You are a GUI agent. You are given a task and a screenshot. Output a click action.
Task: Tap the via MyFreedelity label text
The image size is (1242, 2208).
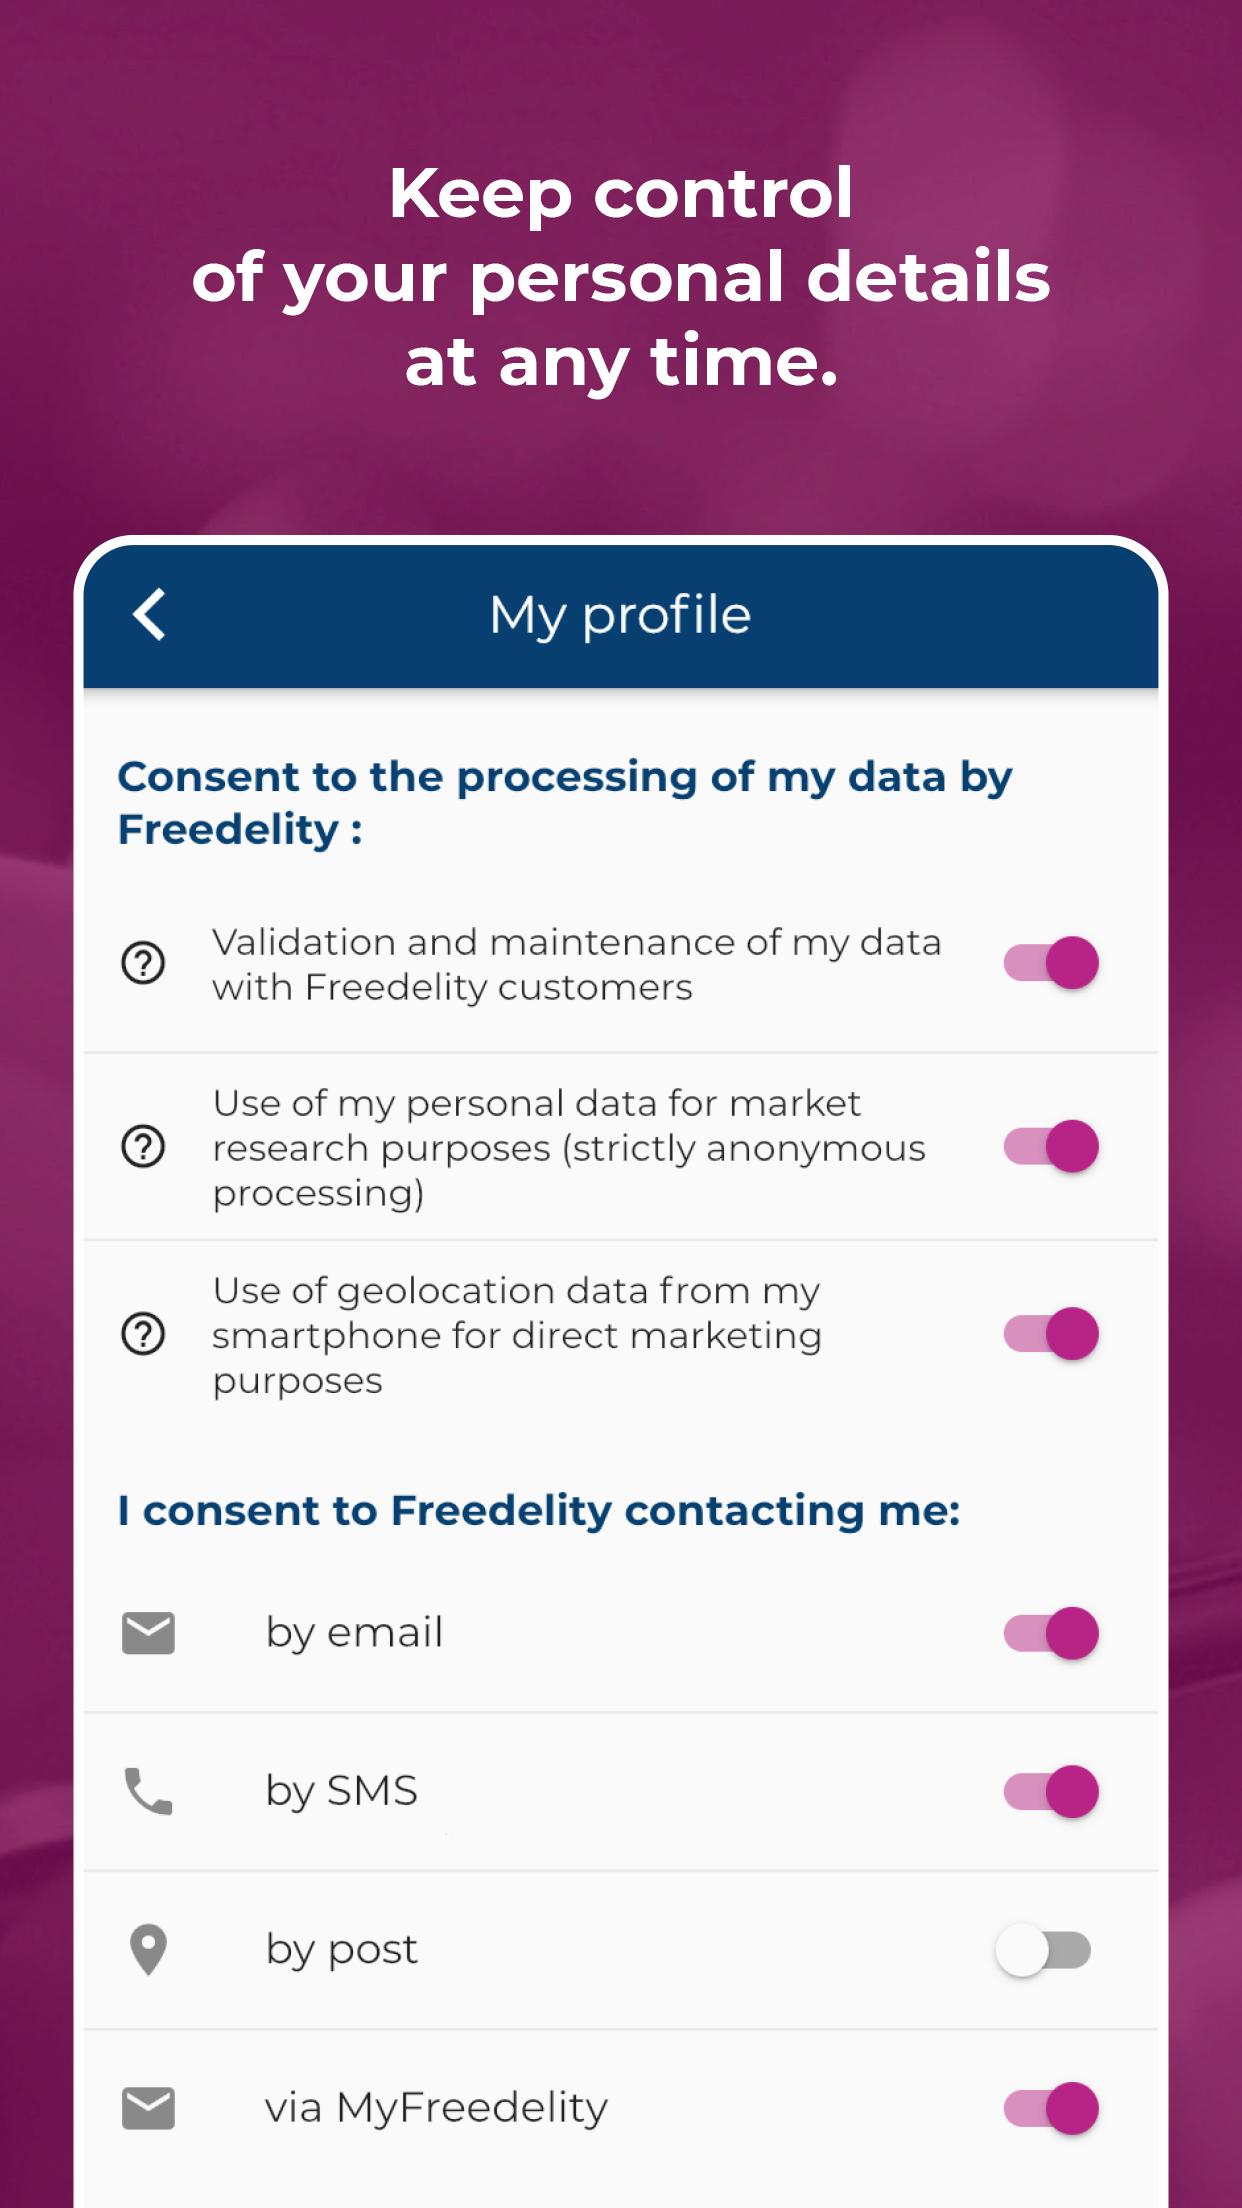click(436, 2108)
